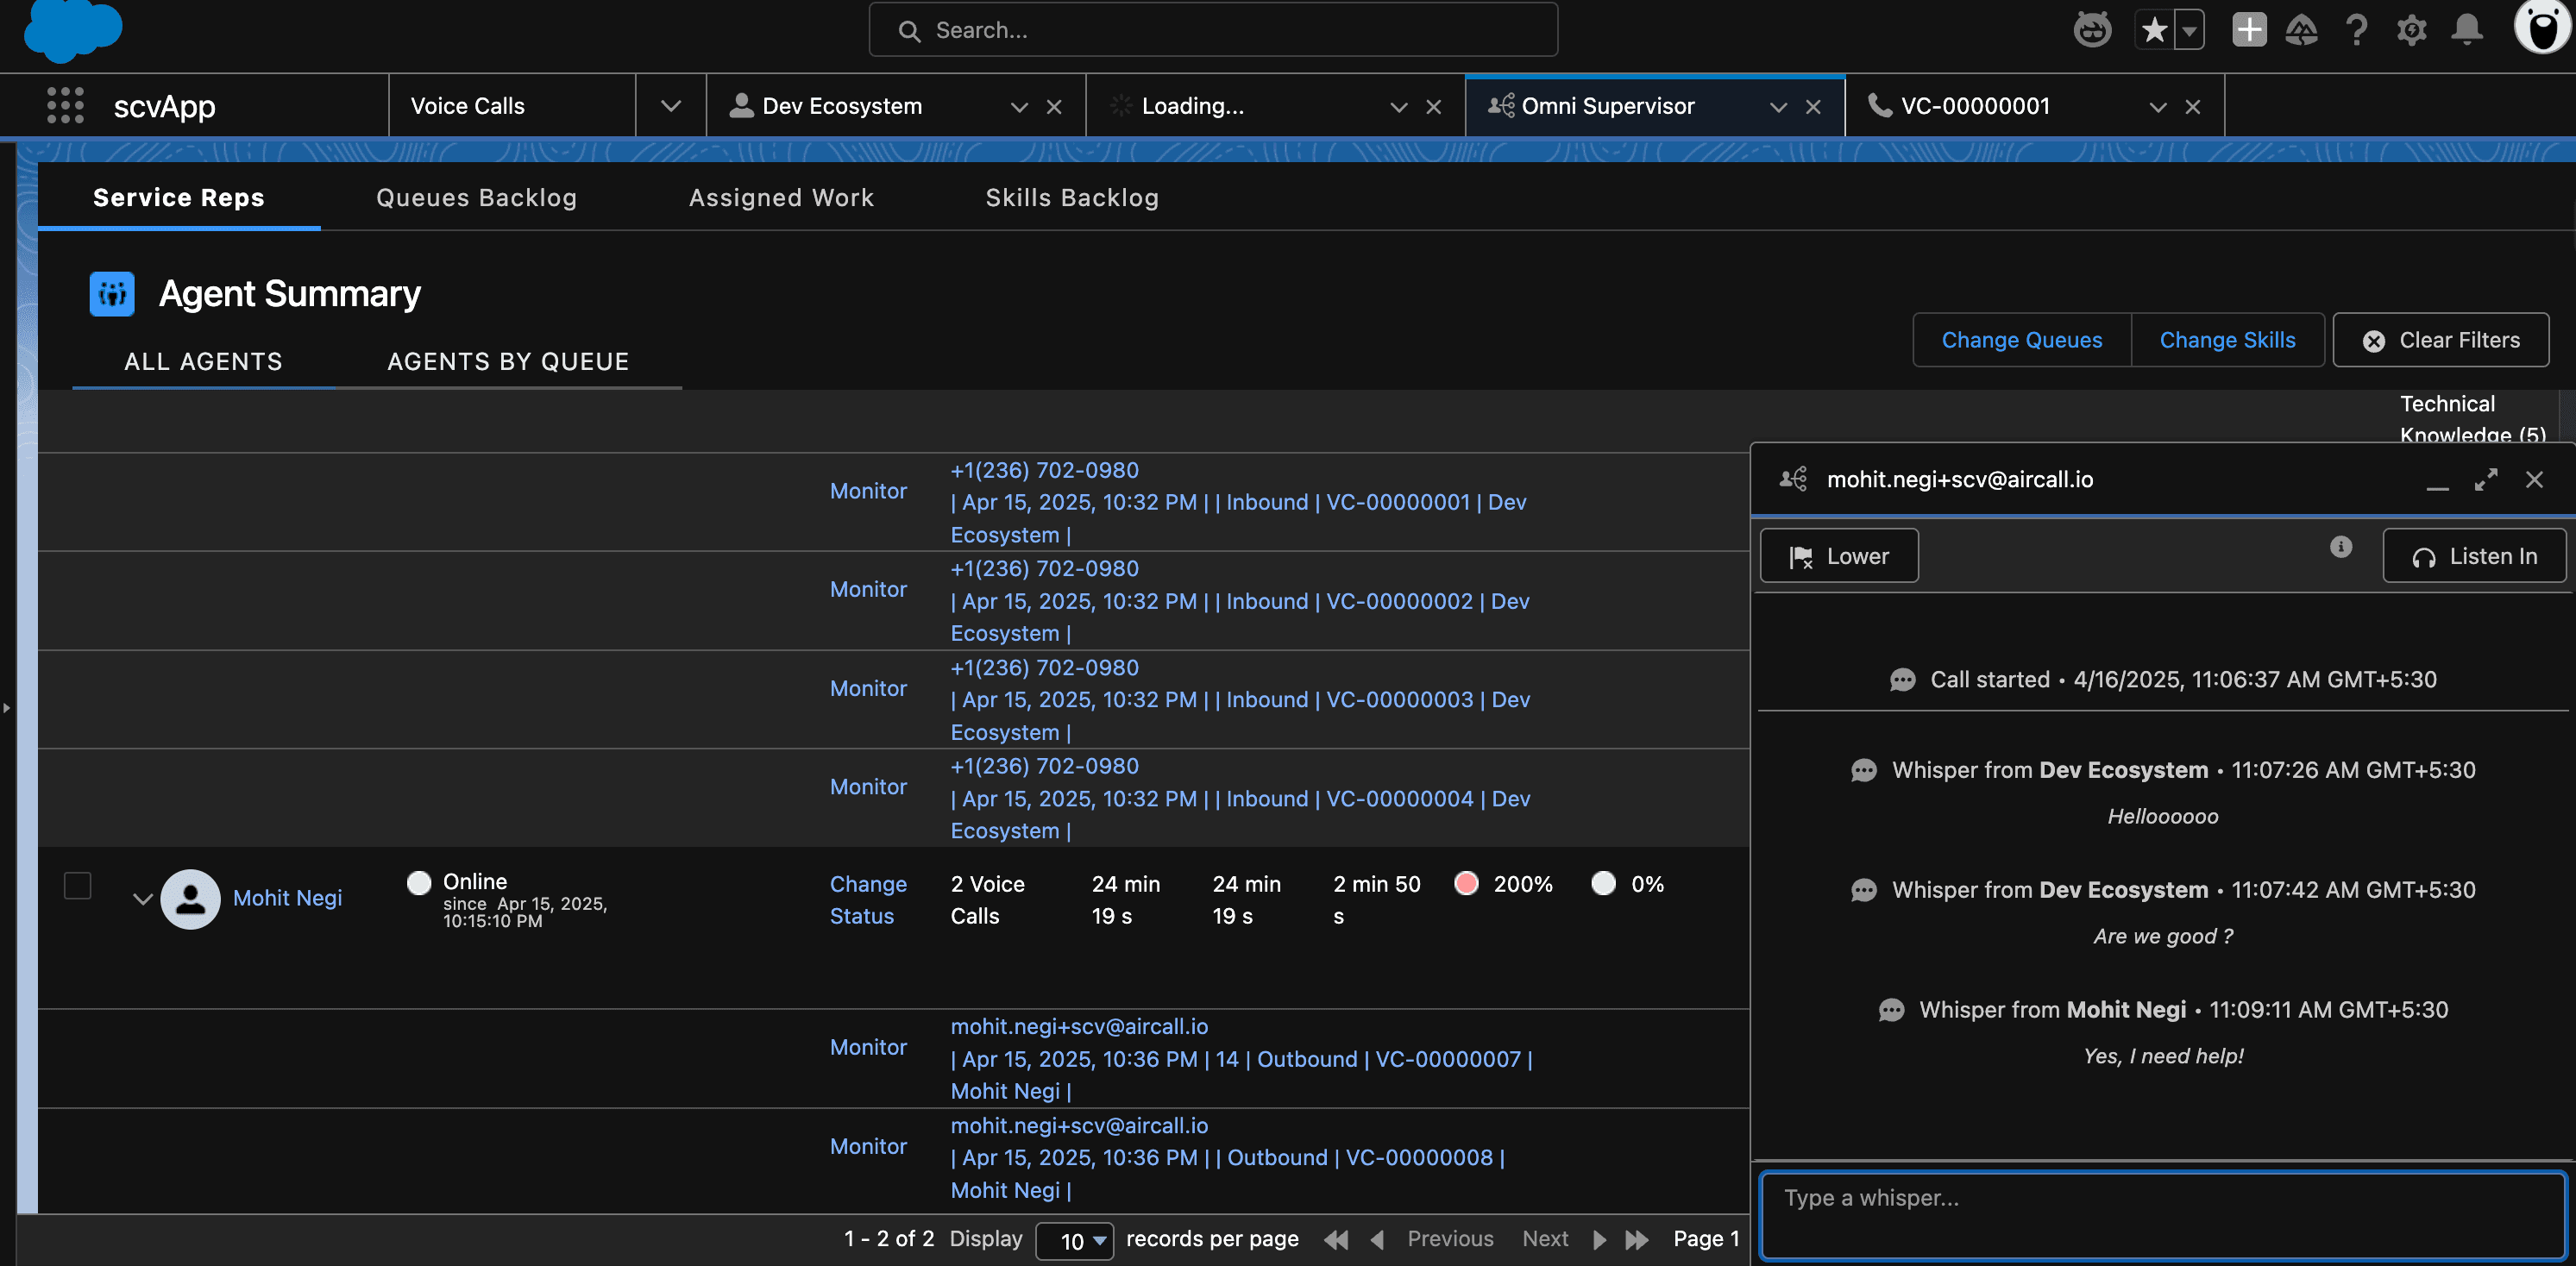Open the Setup gear icon

pos(2411,30)
